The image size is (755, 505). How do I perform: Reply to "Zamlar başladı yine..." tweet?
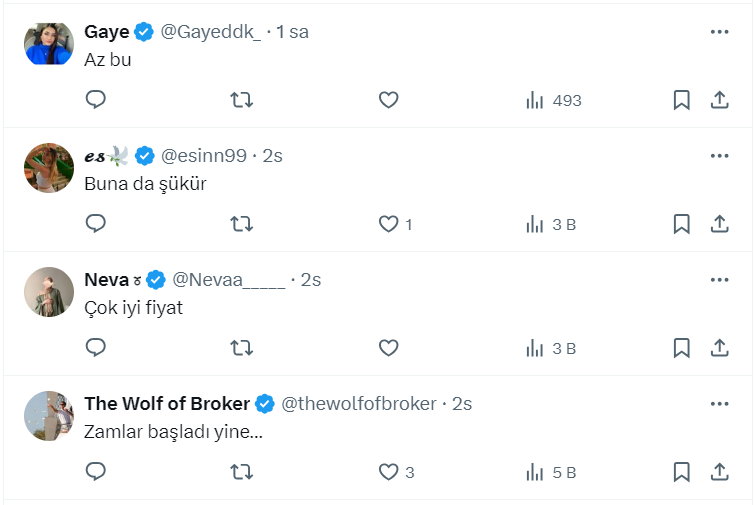click(96, 472)
